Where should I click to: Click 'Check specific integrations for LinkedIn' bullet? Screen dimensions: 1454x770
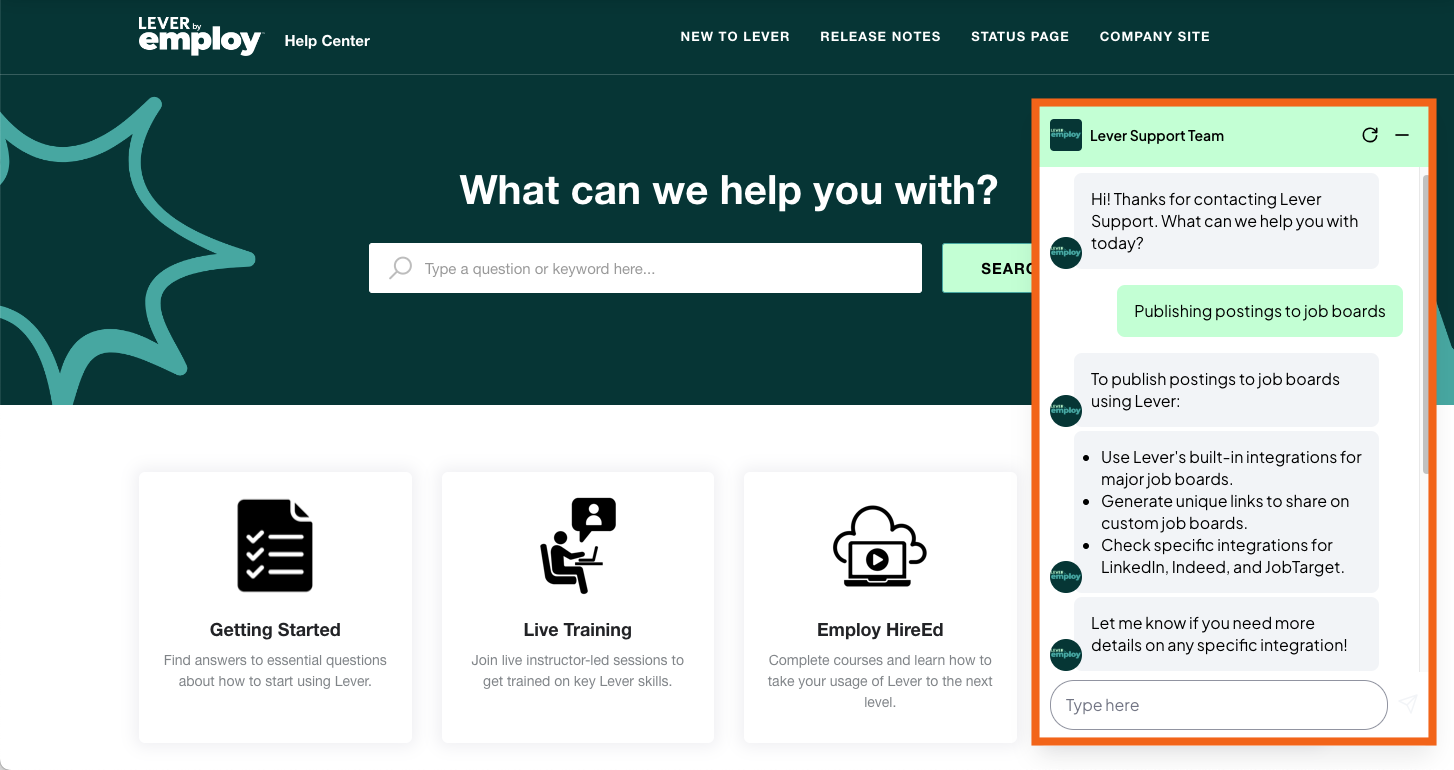coord(1222,556)
